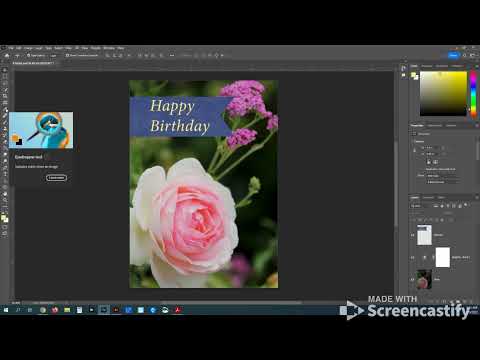Select the Move tool in toolbar
The width and height of the screenshot is (480, 360).
coord(5,70)
